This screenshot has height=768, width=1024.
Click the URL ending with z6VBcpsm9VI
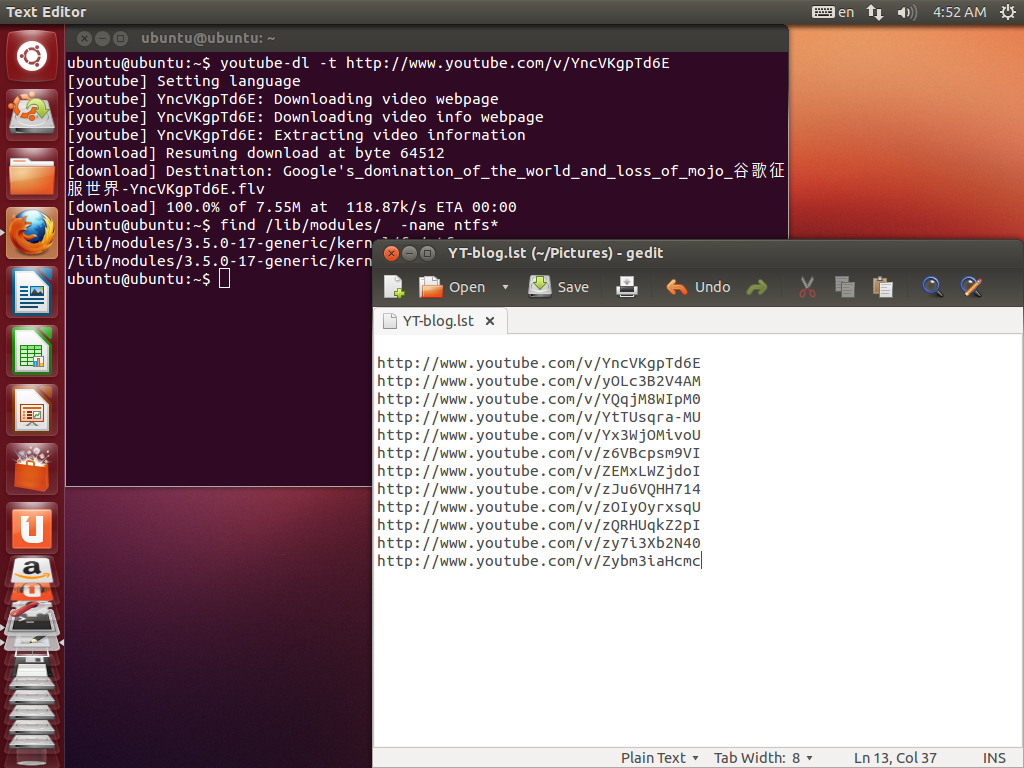point(539,453)
